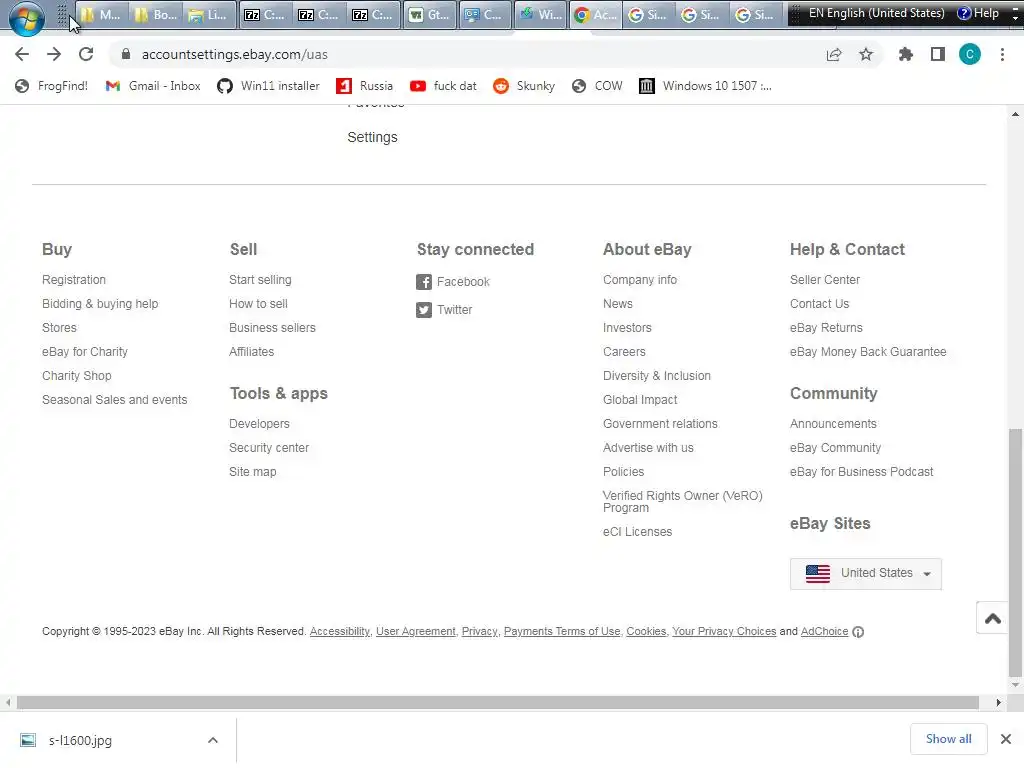Viewport: 1024px width, 768px height.
Task: Open eBay for Charity link
Action: [85, 352]
